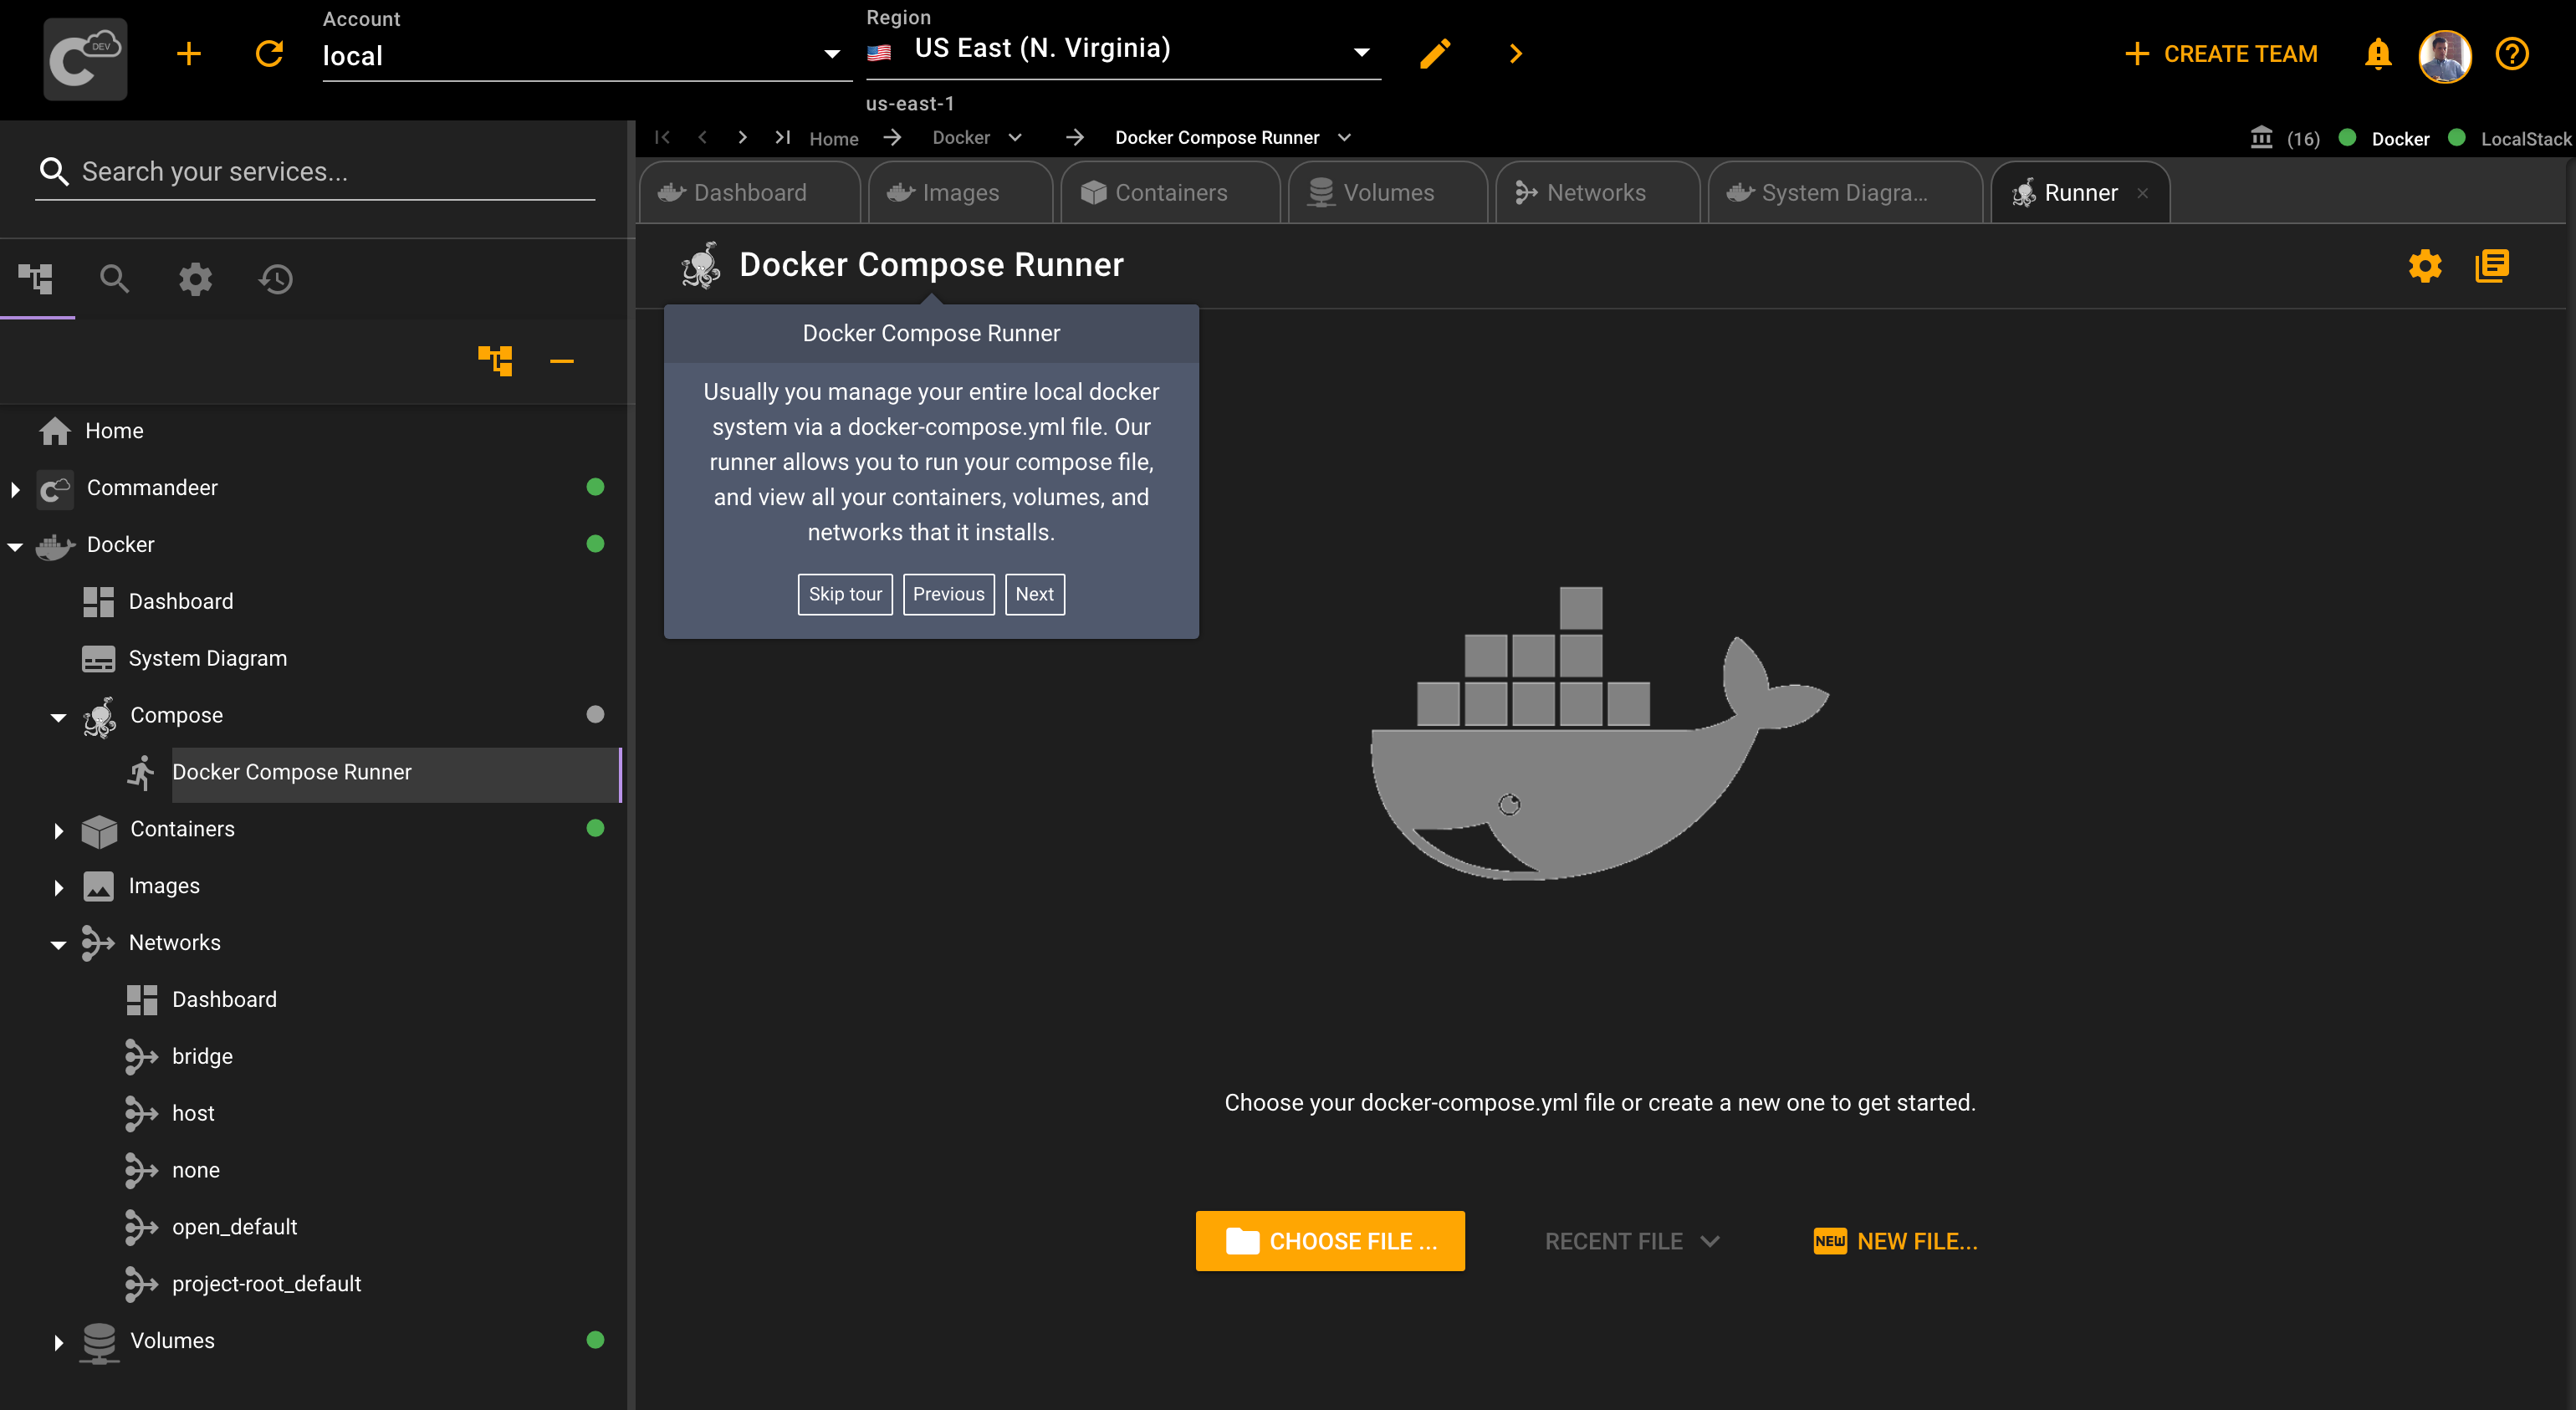Click the orange collapse minus icon
Screen dimensions: 2576x1410
[x=562, y=361]
